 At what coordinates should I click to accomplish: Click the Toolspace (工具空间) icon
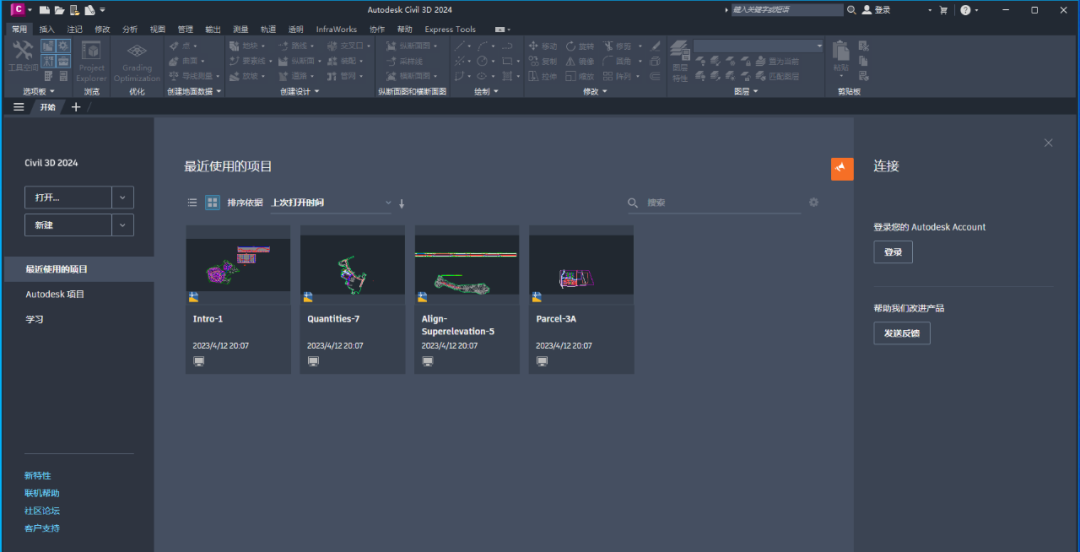click(x=21, y=56)
